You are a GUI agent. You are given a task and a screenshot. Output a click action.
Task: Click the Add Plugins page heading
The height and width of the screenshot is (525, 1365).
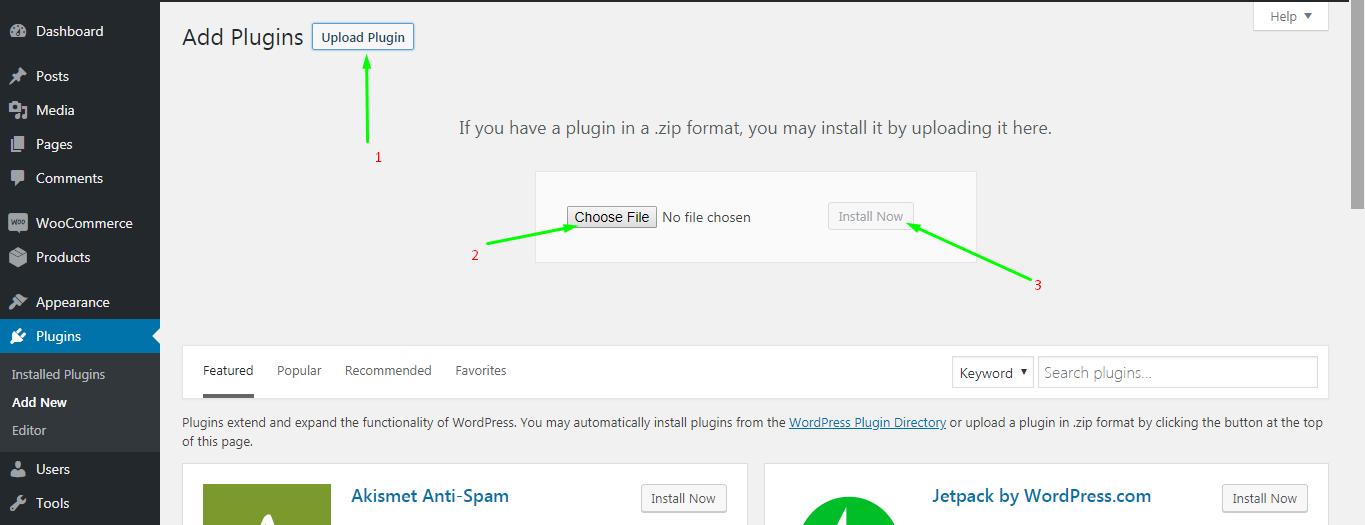click(x=243, y=38)
